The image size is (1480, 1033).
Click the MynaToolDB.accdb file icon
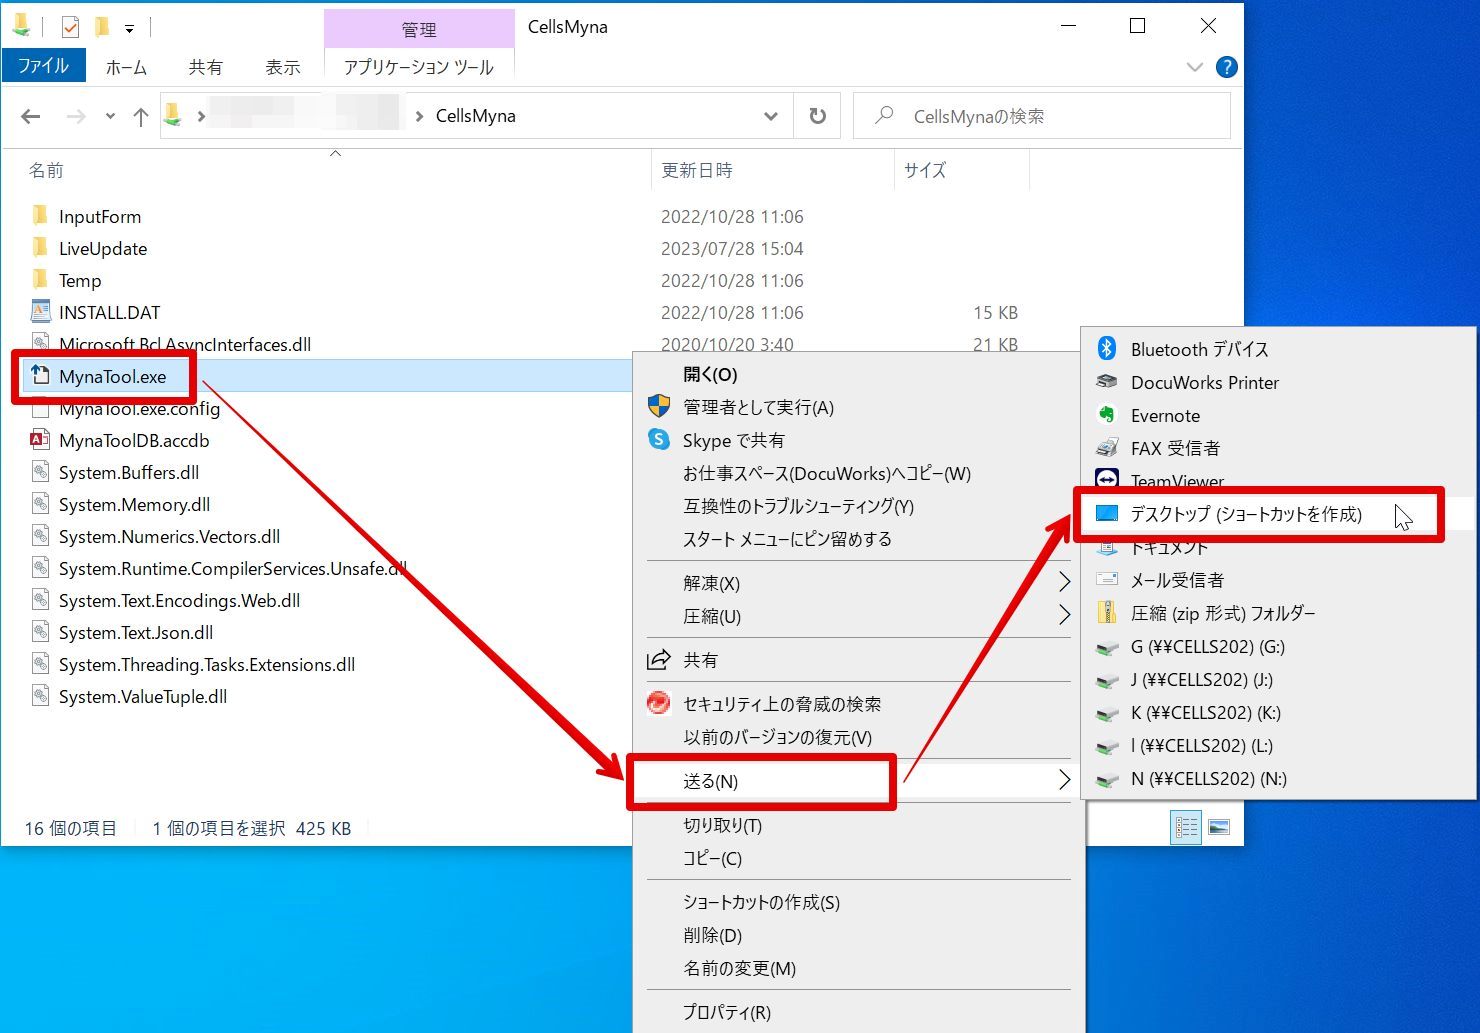(40, 440)
